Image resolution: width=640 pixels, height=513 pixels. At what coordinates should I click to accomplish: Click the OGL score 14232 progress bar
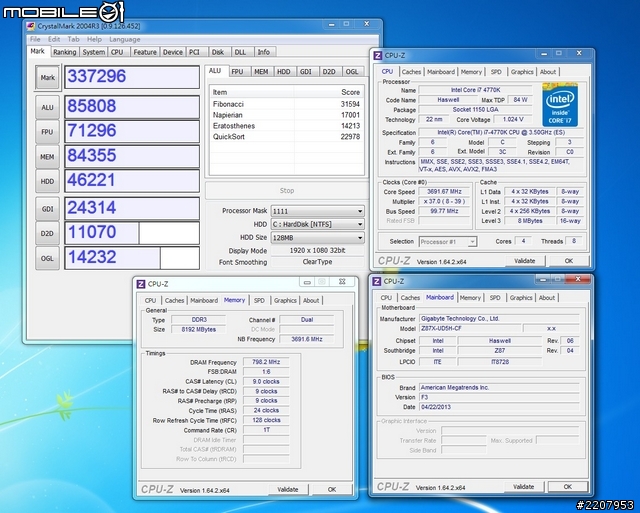click(132, 258)
